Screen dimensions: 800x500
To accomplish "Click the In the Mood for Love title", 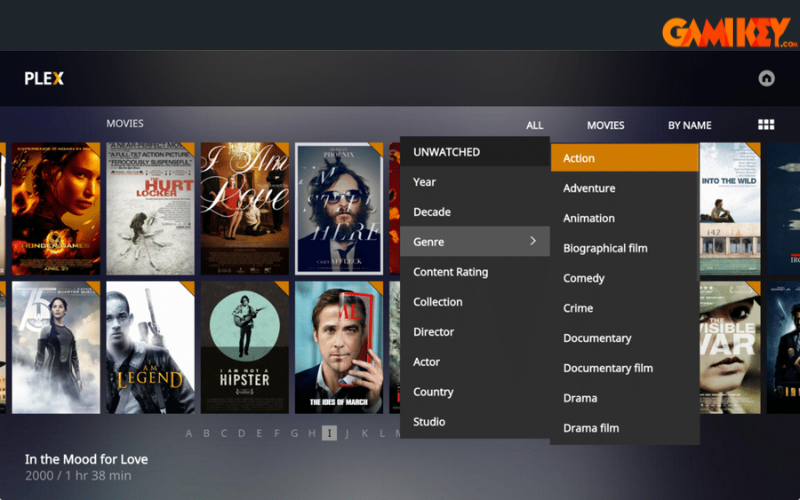I will pos(86,459).
